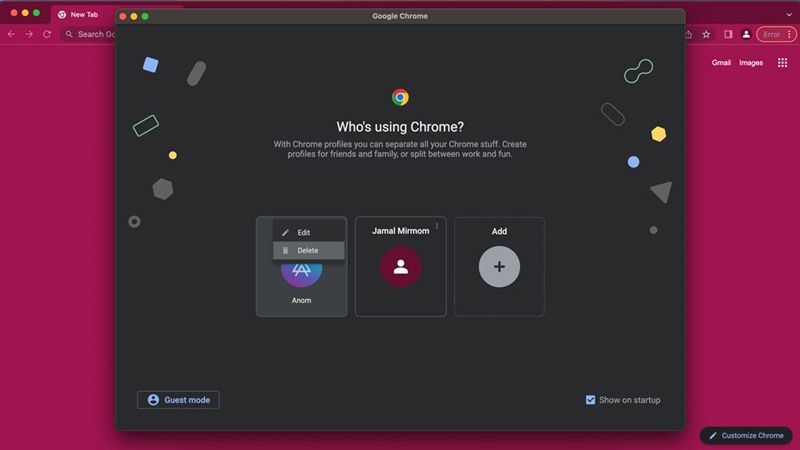800x450 pixels.
Task: Enter Guest mode
Action: point(179,400)
